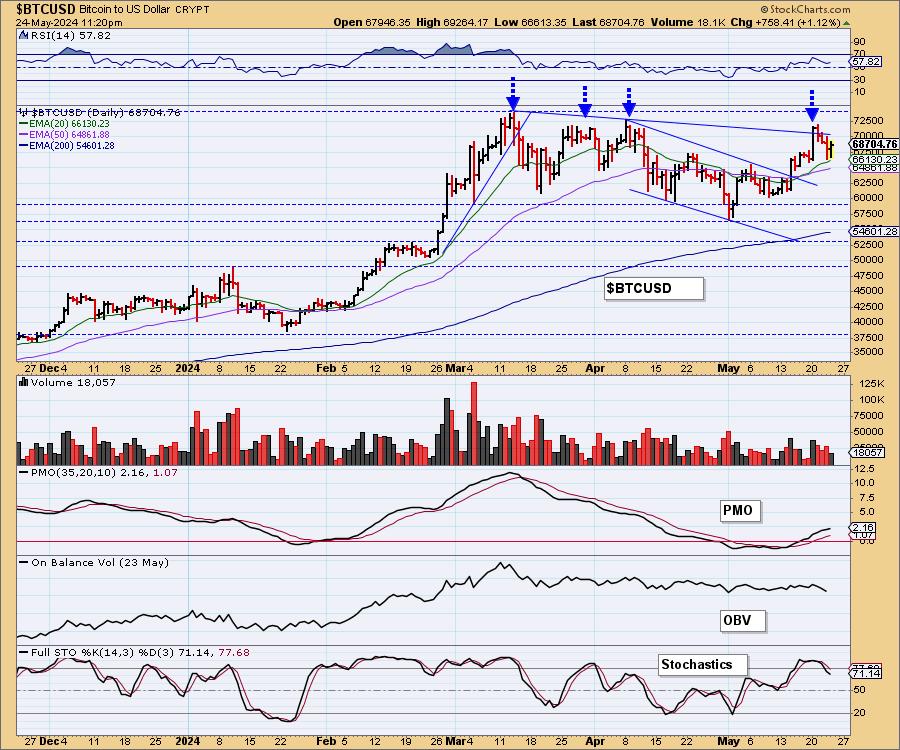Click the purple EMA(50) legend line marker
The image size is (900, 750).
tap(24, 135)
